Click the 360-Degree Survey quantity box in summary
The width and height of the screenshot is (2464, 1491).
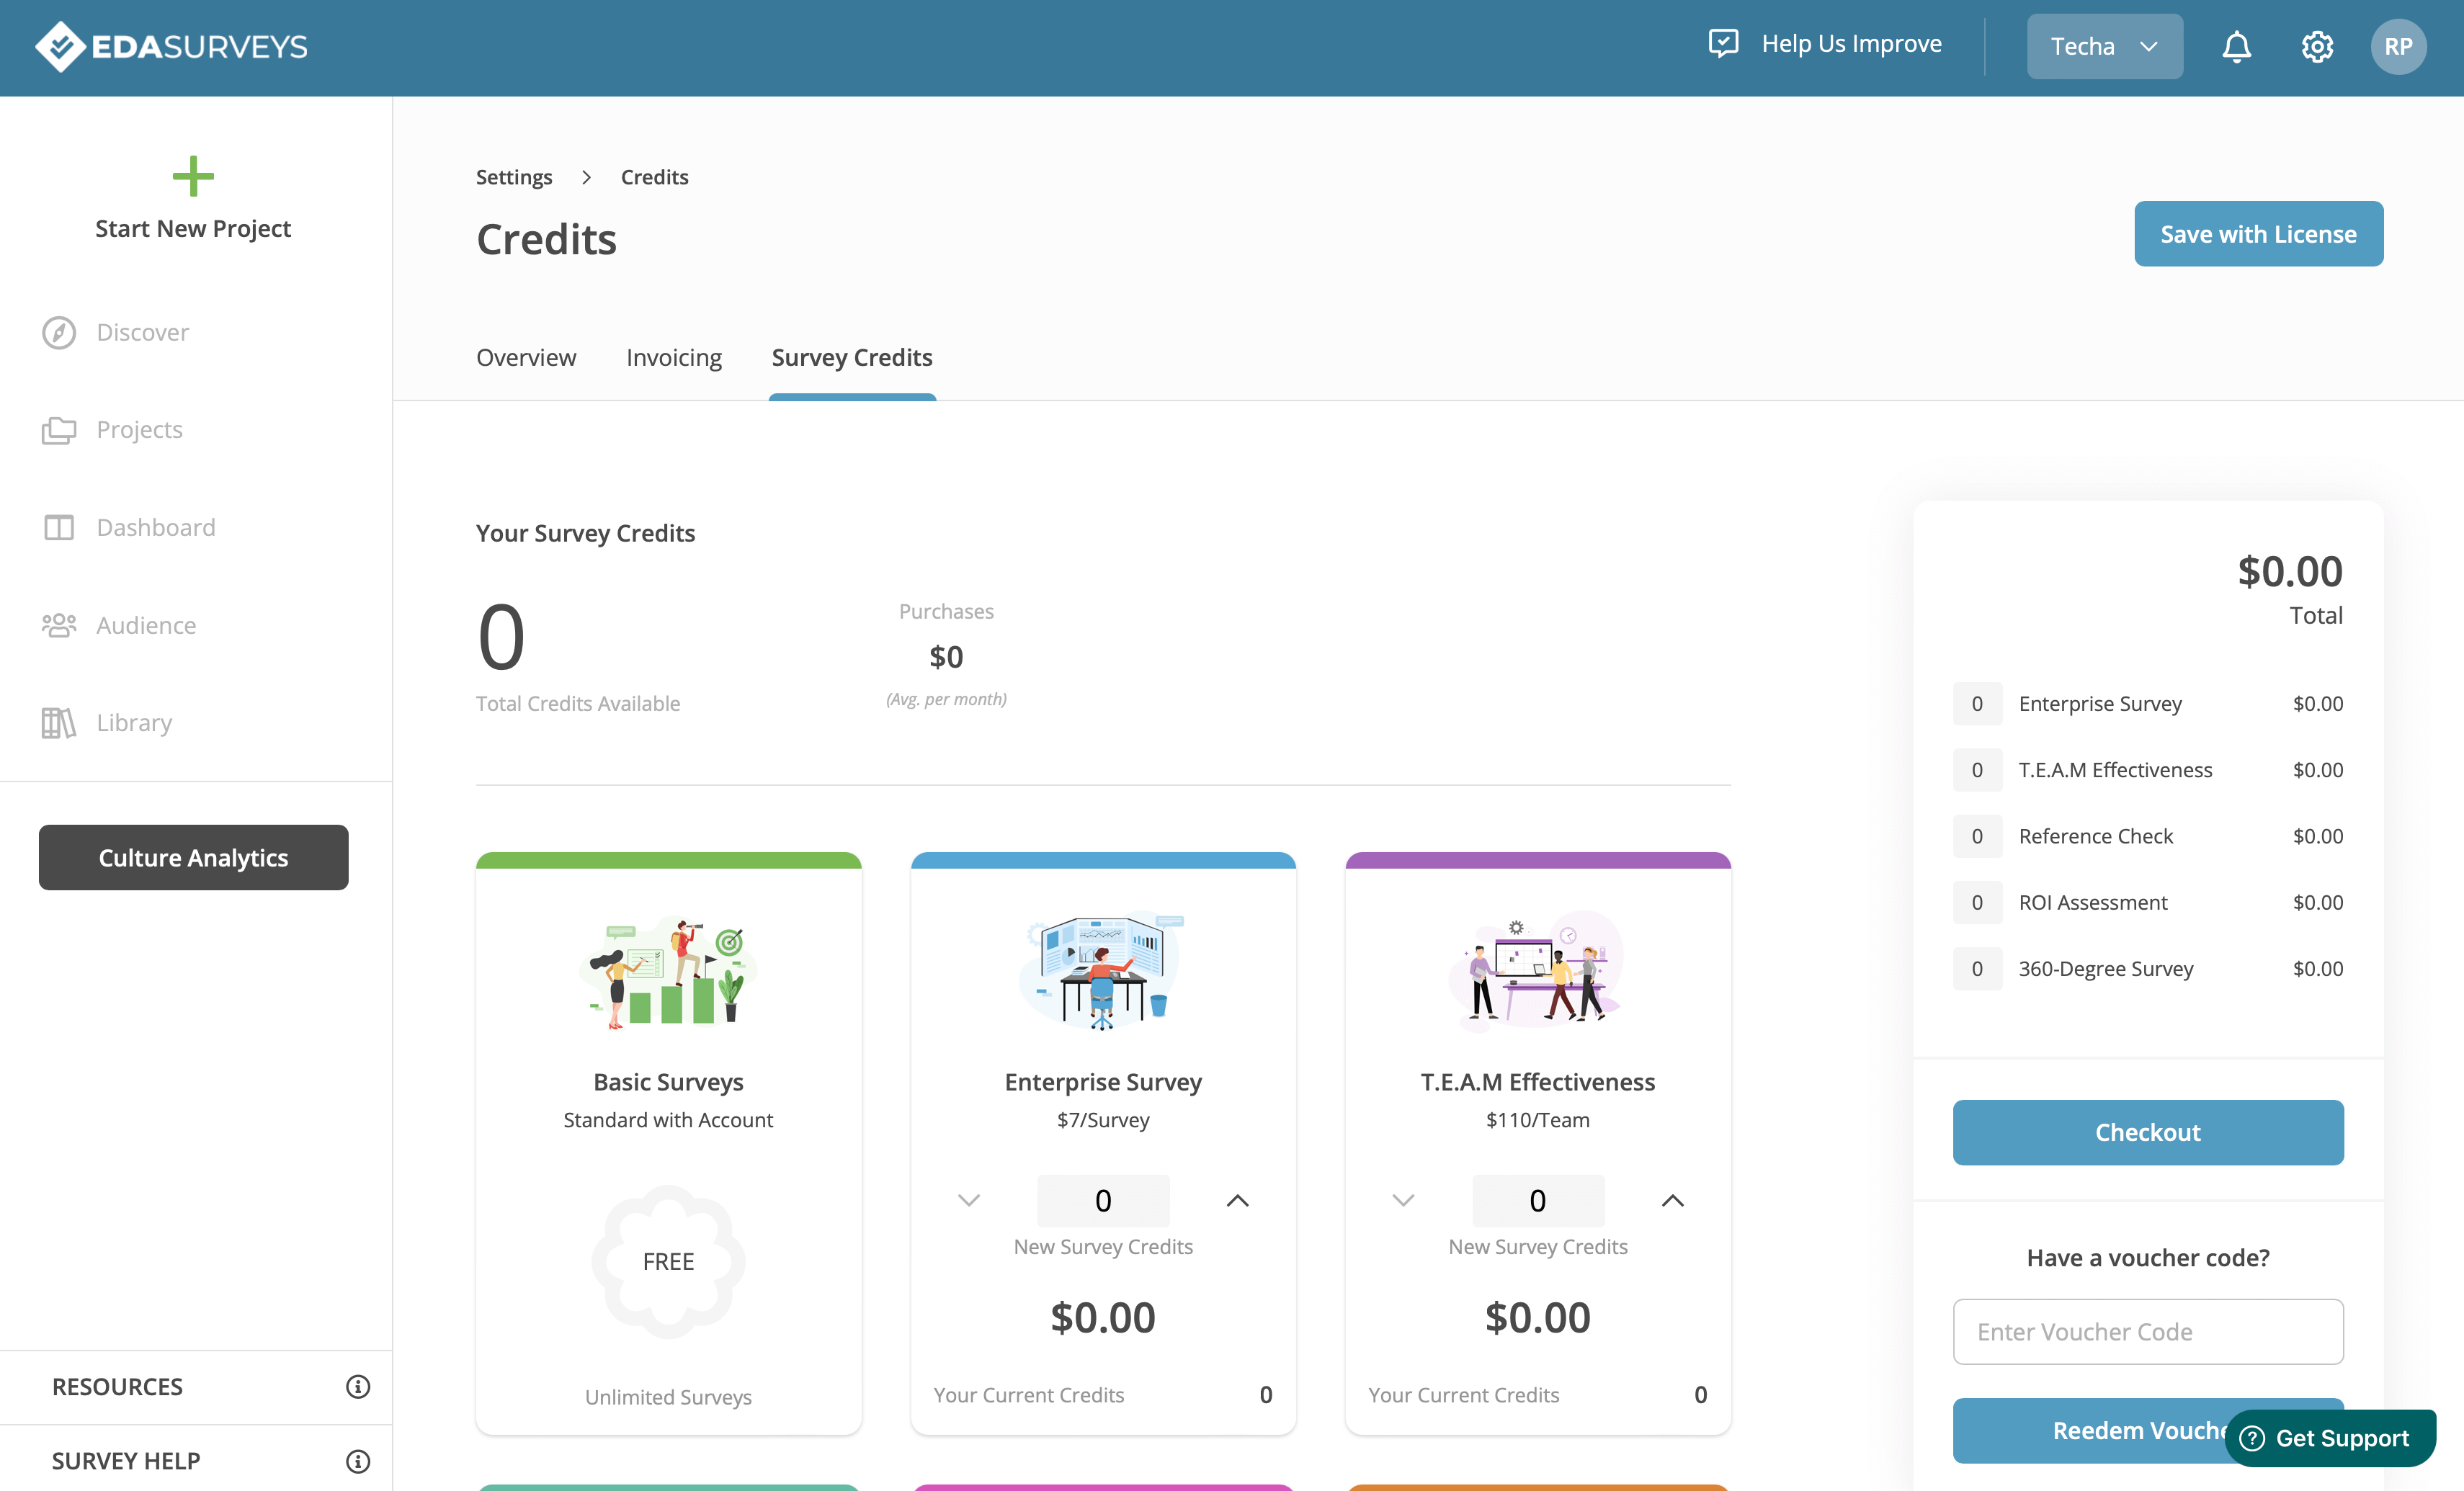1976,968
